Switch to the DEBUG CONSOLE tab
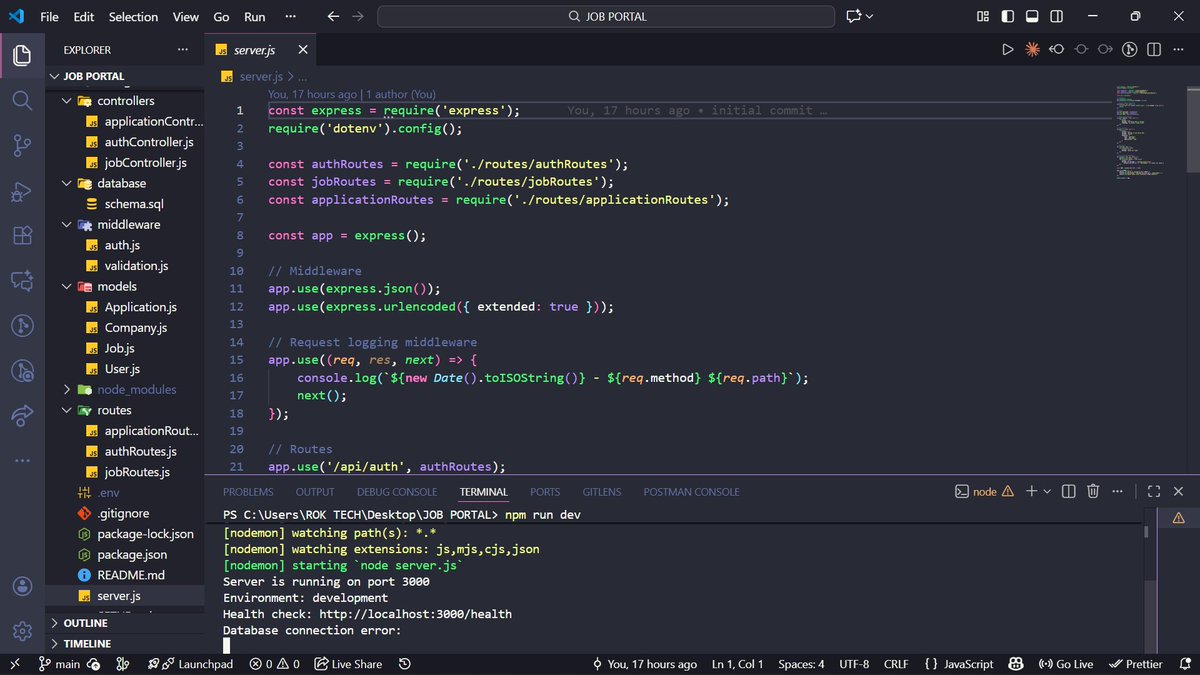The height and width of the screenshot is (675, 1200). pos(397,492)
